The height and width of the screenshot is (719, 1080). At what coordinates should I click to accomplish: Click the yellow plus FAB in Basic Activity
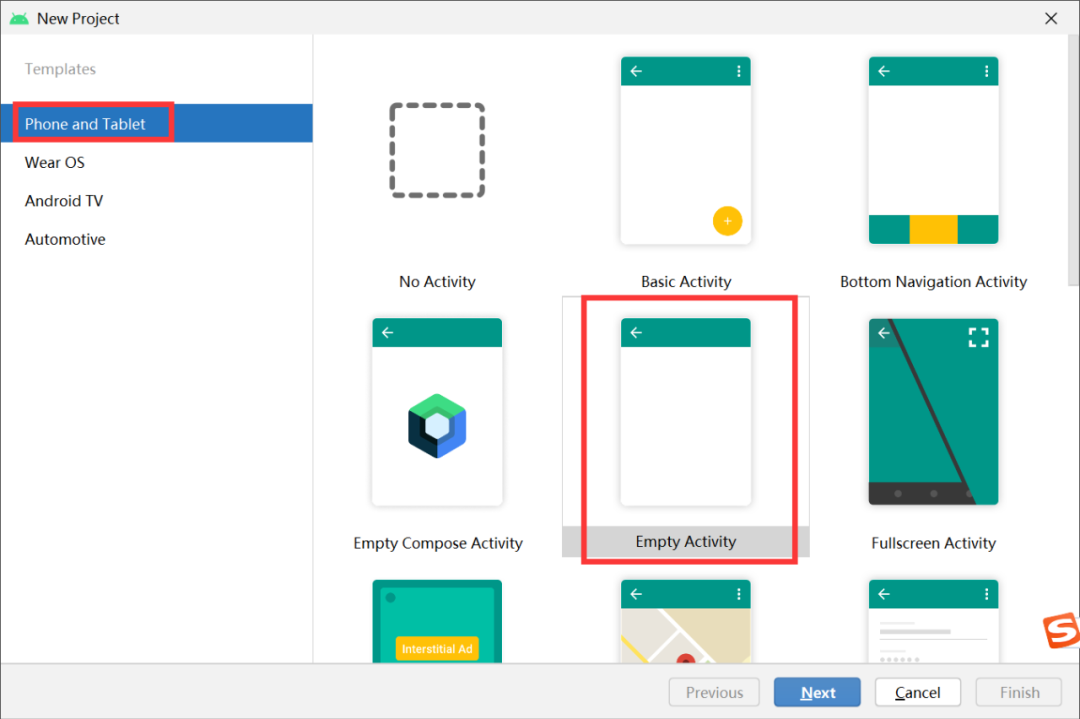(x=727, y=221)
